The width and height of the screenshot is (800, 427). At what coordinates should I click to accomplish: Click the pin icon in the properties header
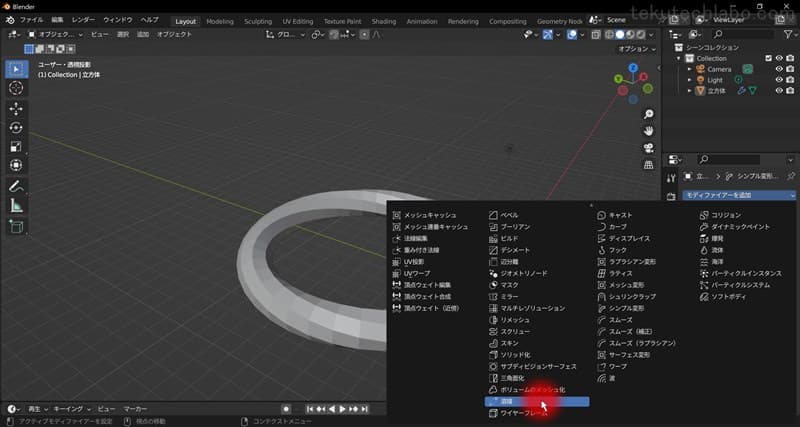pyautogui.click(x=791, y=176)
